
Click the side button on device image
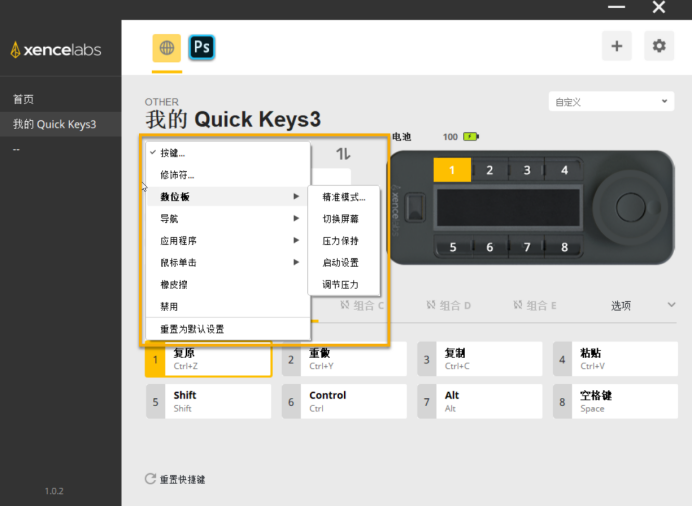[x=415, y=207]
